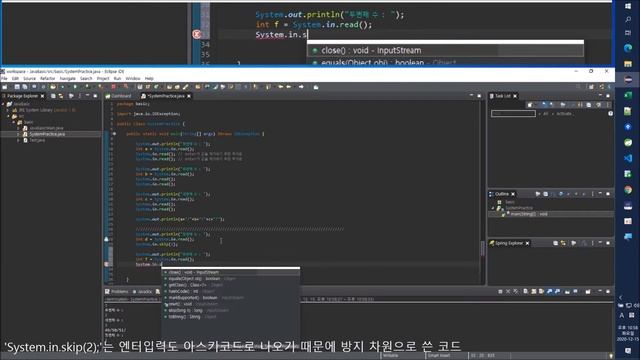Click the fold toggle beside main method
Screen dimensions: 640x360
pos(114,134)
